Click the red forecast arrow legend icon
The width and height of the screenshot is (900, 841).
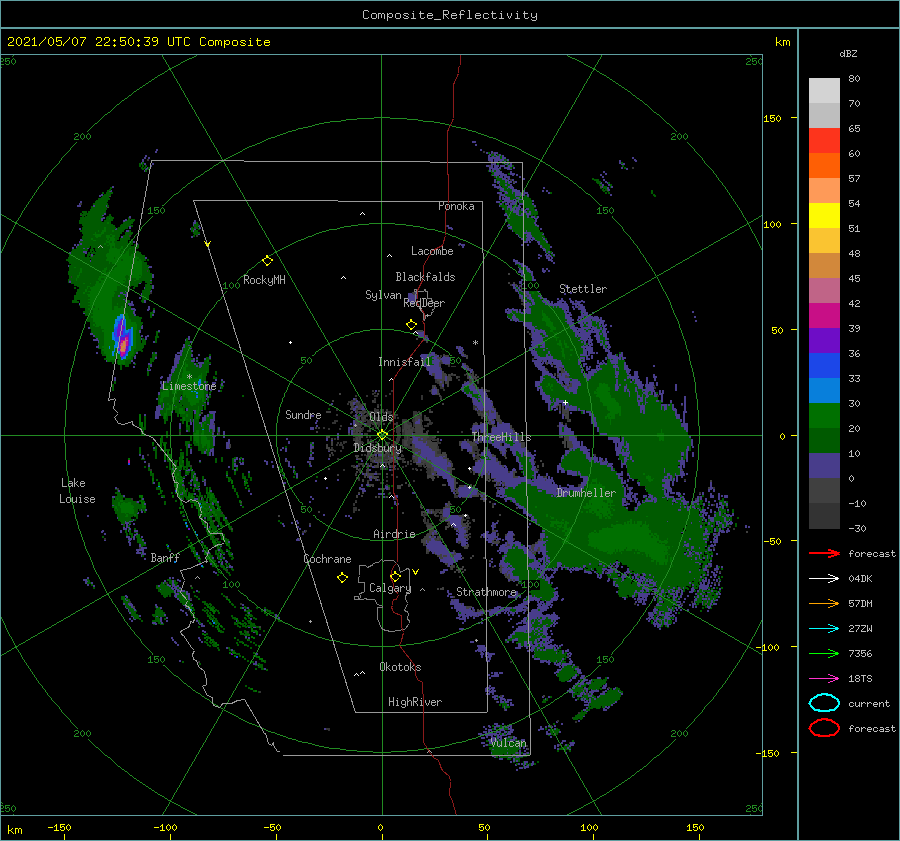click(x=824, y=553)
